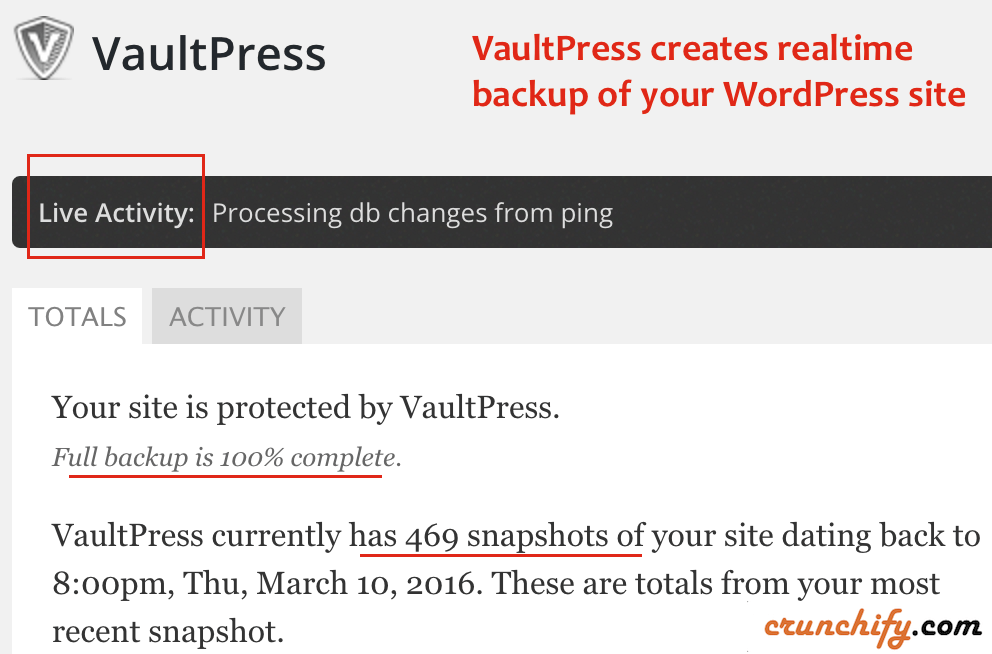
Task: Click the VaultPress wordmark title
Action: (x=209, y=54)
